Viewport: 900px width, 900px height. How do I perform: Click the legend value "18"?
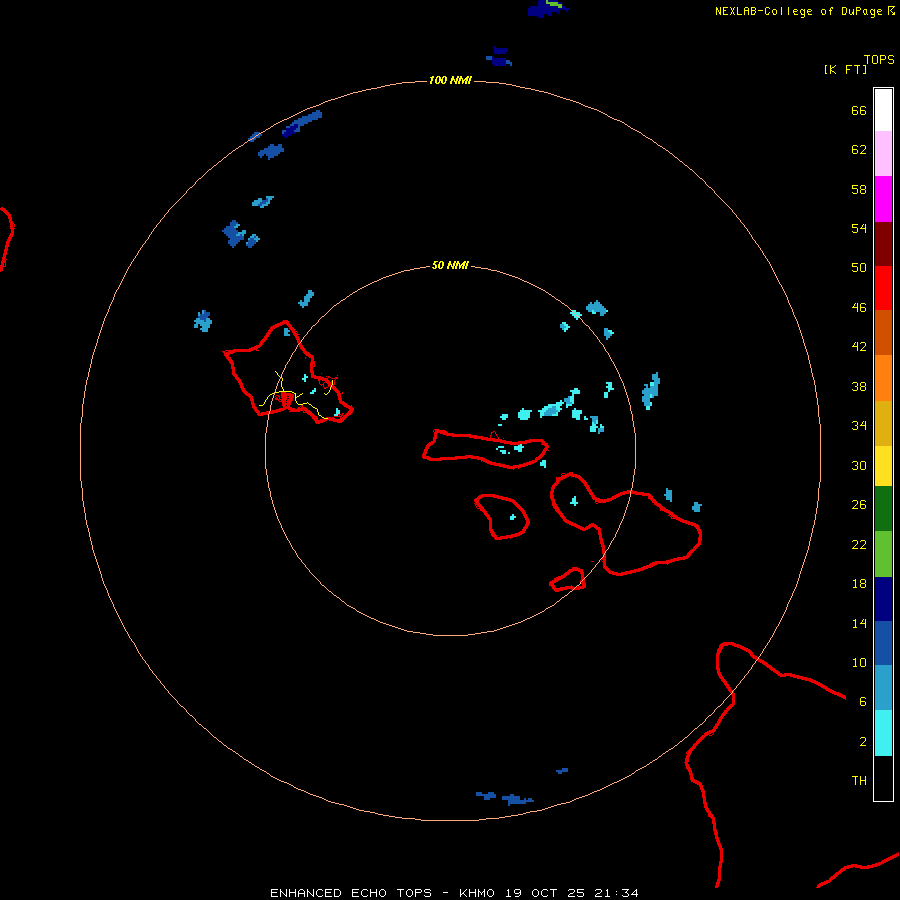[859, 583]
